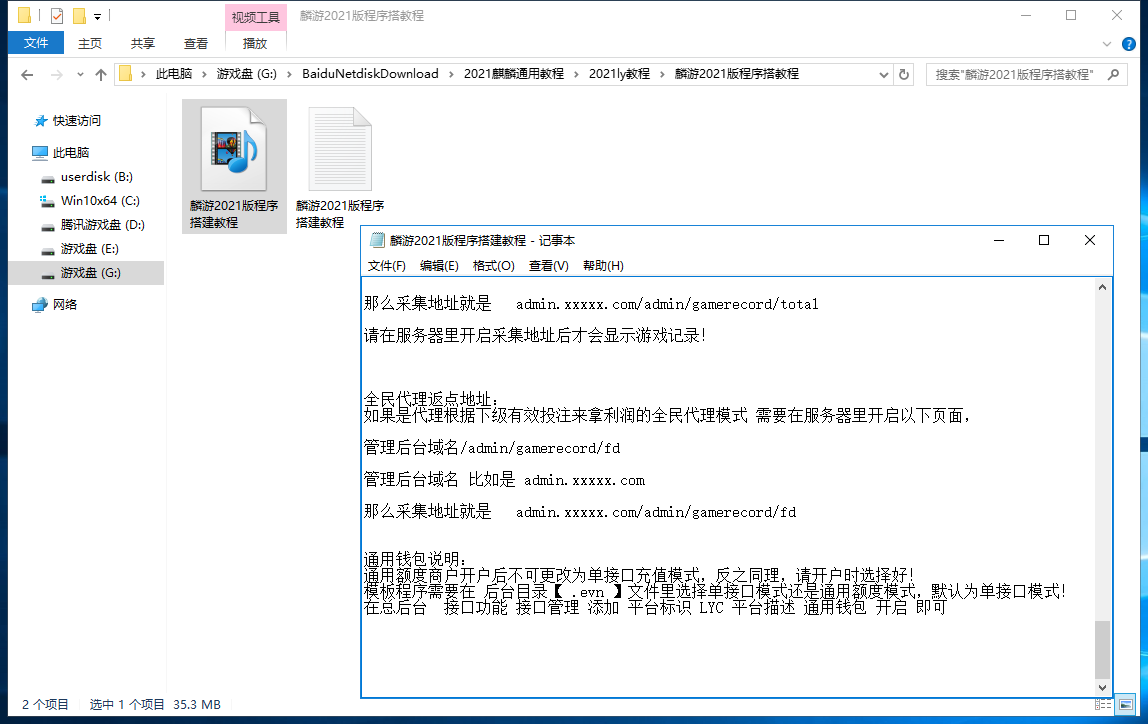Go back using the back arrow
This screenshot has height=724, width=1148.
27,75
